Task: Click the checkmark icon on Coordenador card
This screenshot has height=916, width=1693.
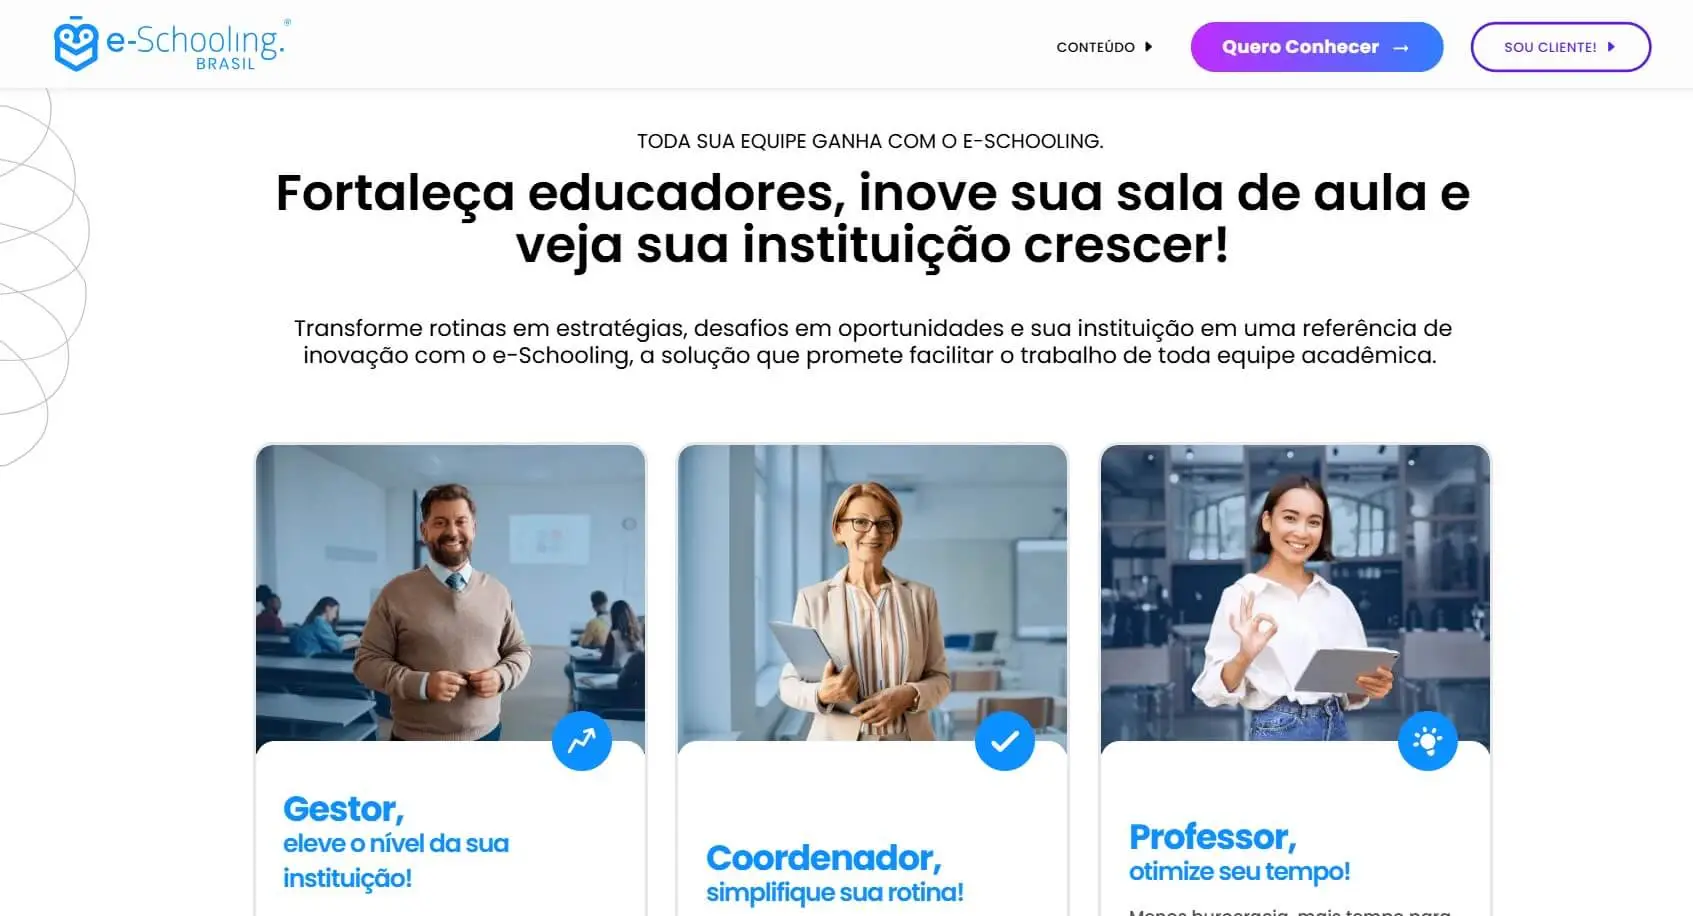Action: 1005,741
